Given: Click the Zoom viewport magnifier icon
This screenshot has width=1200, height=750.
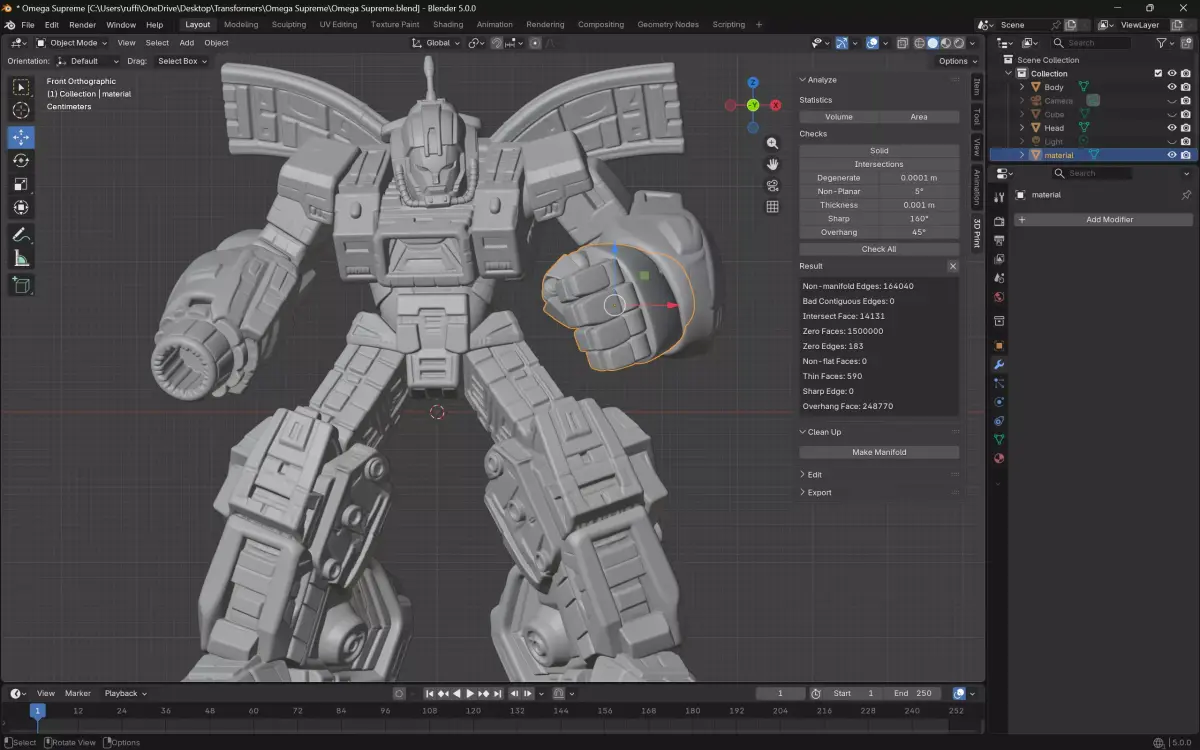Looking at the screenshot, I should [772, 143].
